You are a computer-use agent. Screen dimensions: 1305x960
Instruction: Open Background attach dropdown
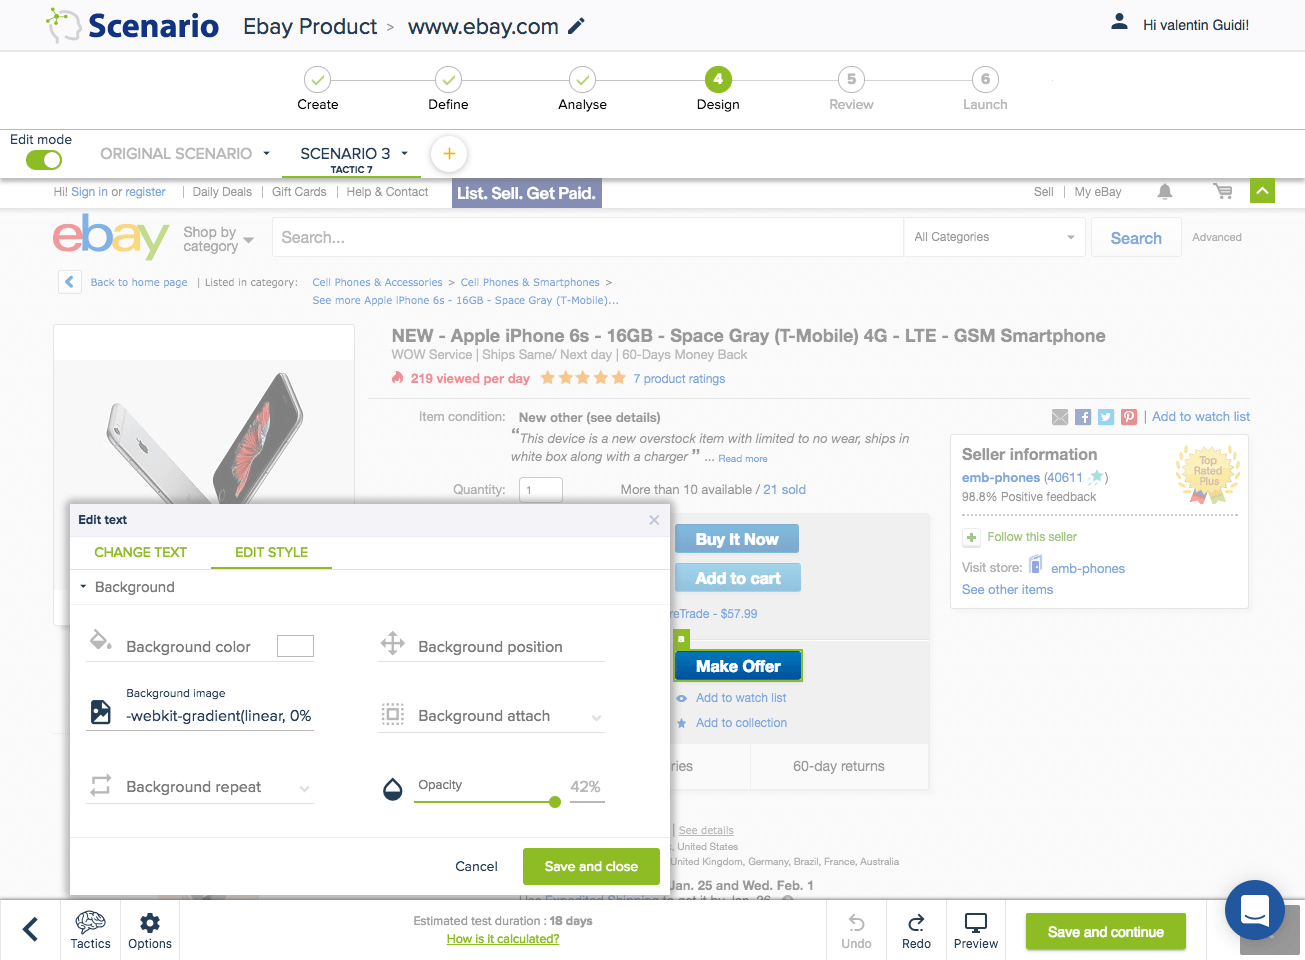[x=597, y=717]
